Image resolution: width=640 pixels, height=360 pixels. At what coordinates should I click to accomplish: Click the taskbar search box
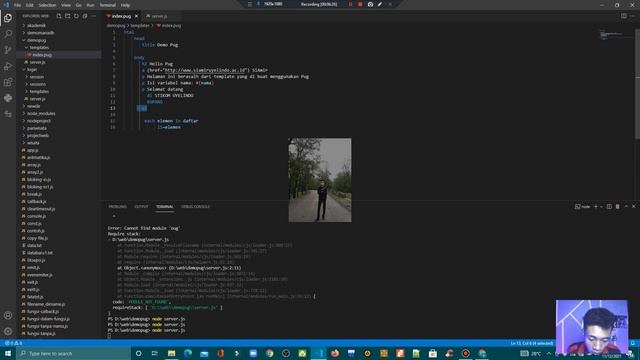pyautogui.click(x=73, y=353)
